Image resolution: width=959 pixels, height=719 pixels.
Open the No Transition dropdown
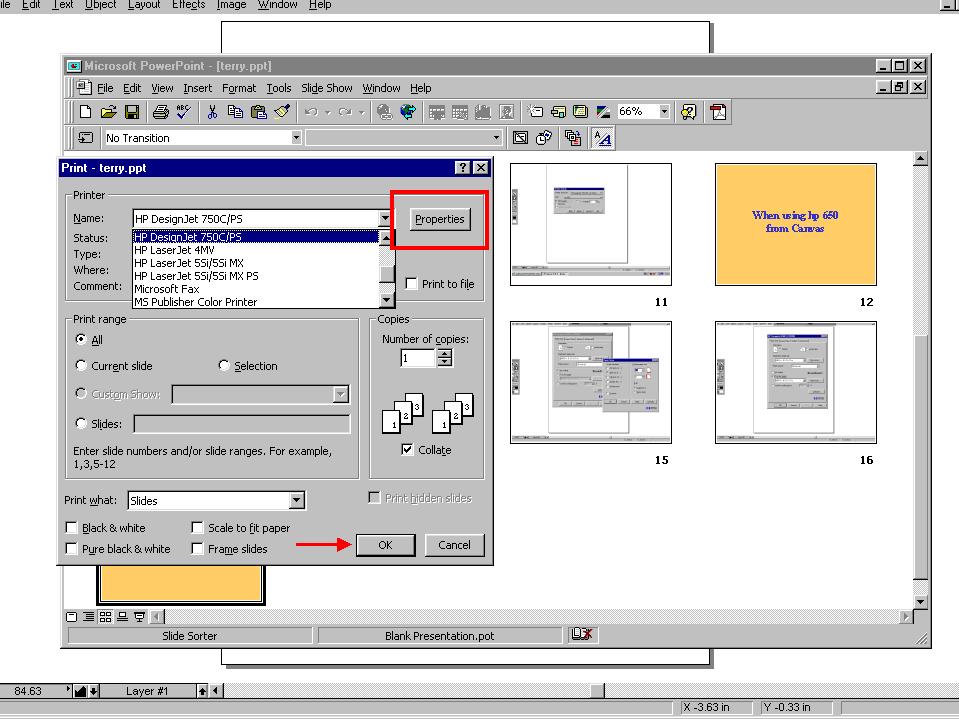pyautogui.click(x=296, y=138)
